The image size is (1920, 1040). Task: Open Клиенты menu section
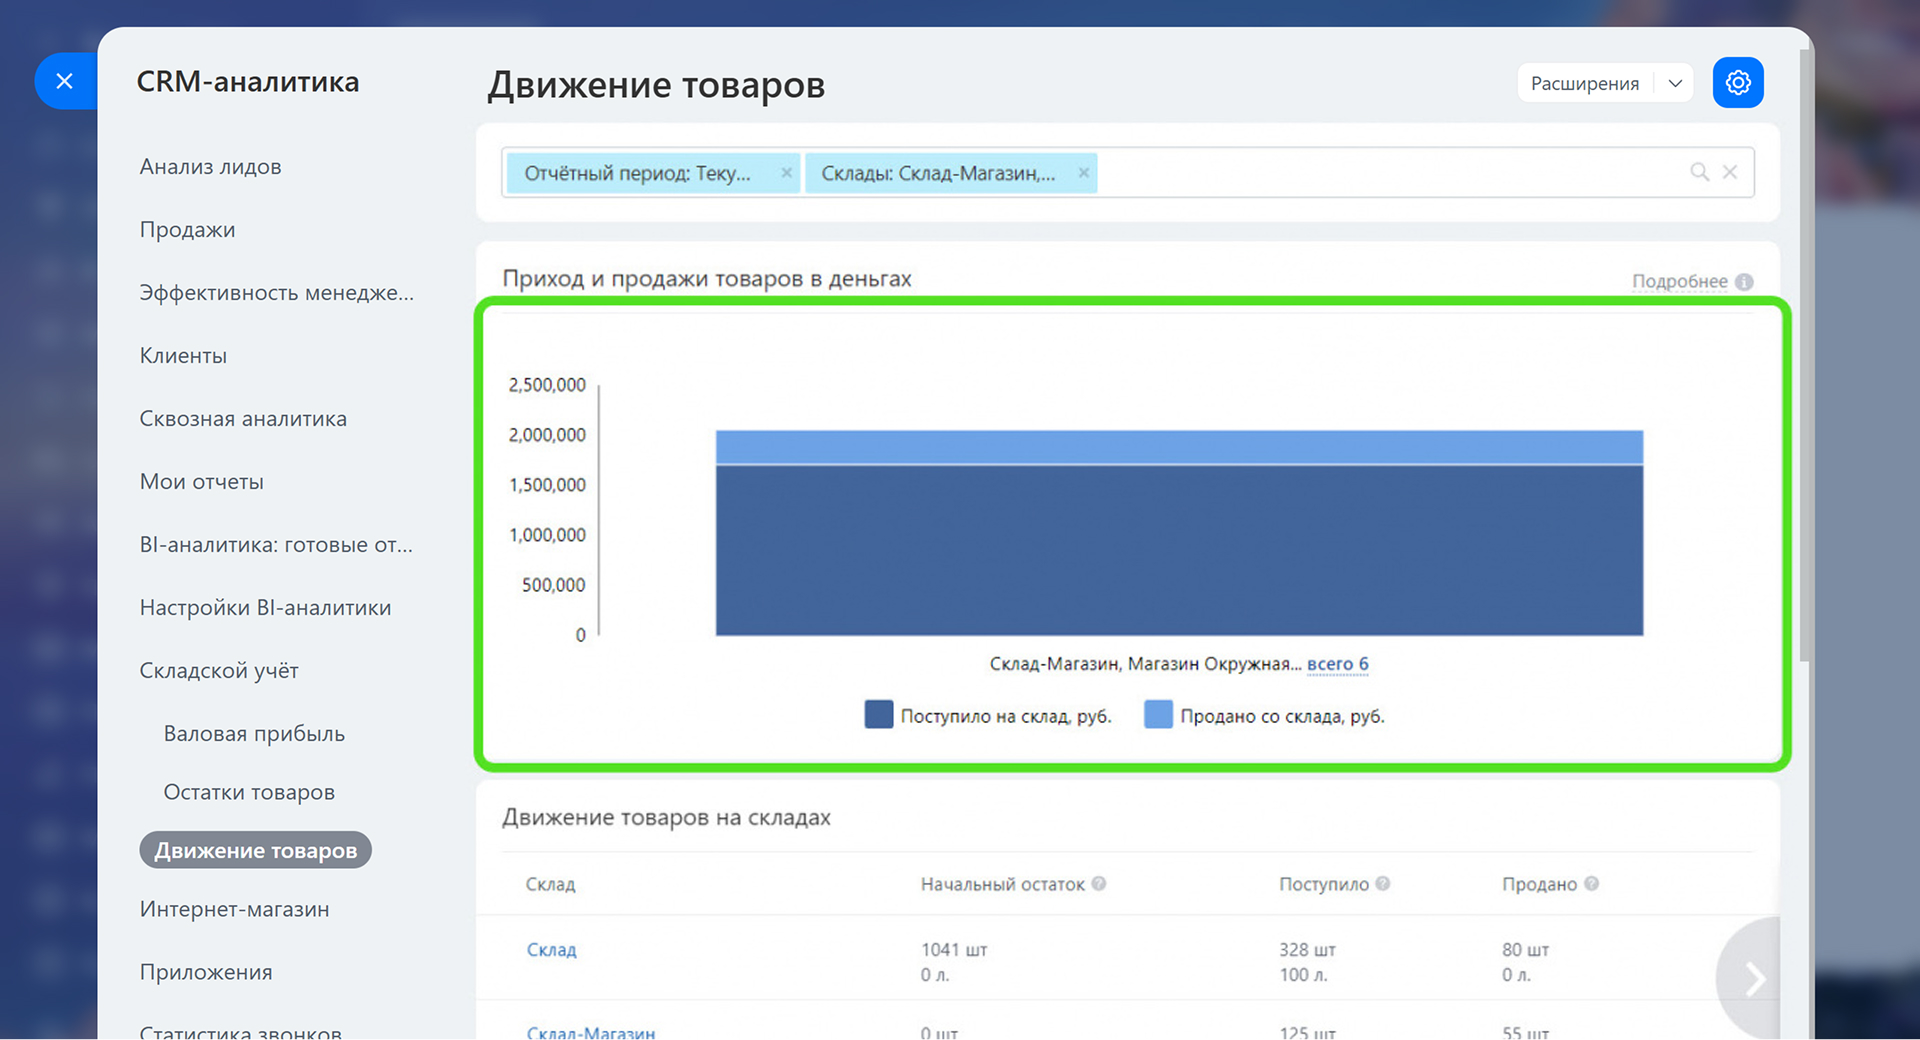pos(183,356)
